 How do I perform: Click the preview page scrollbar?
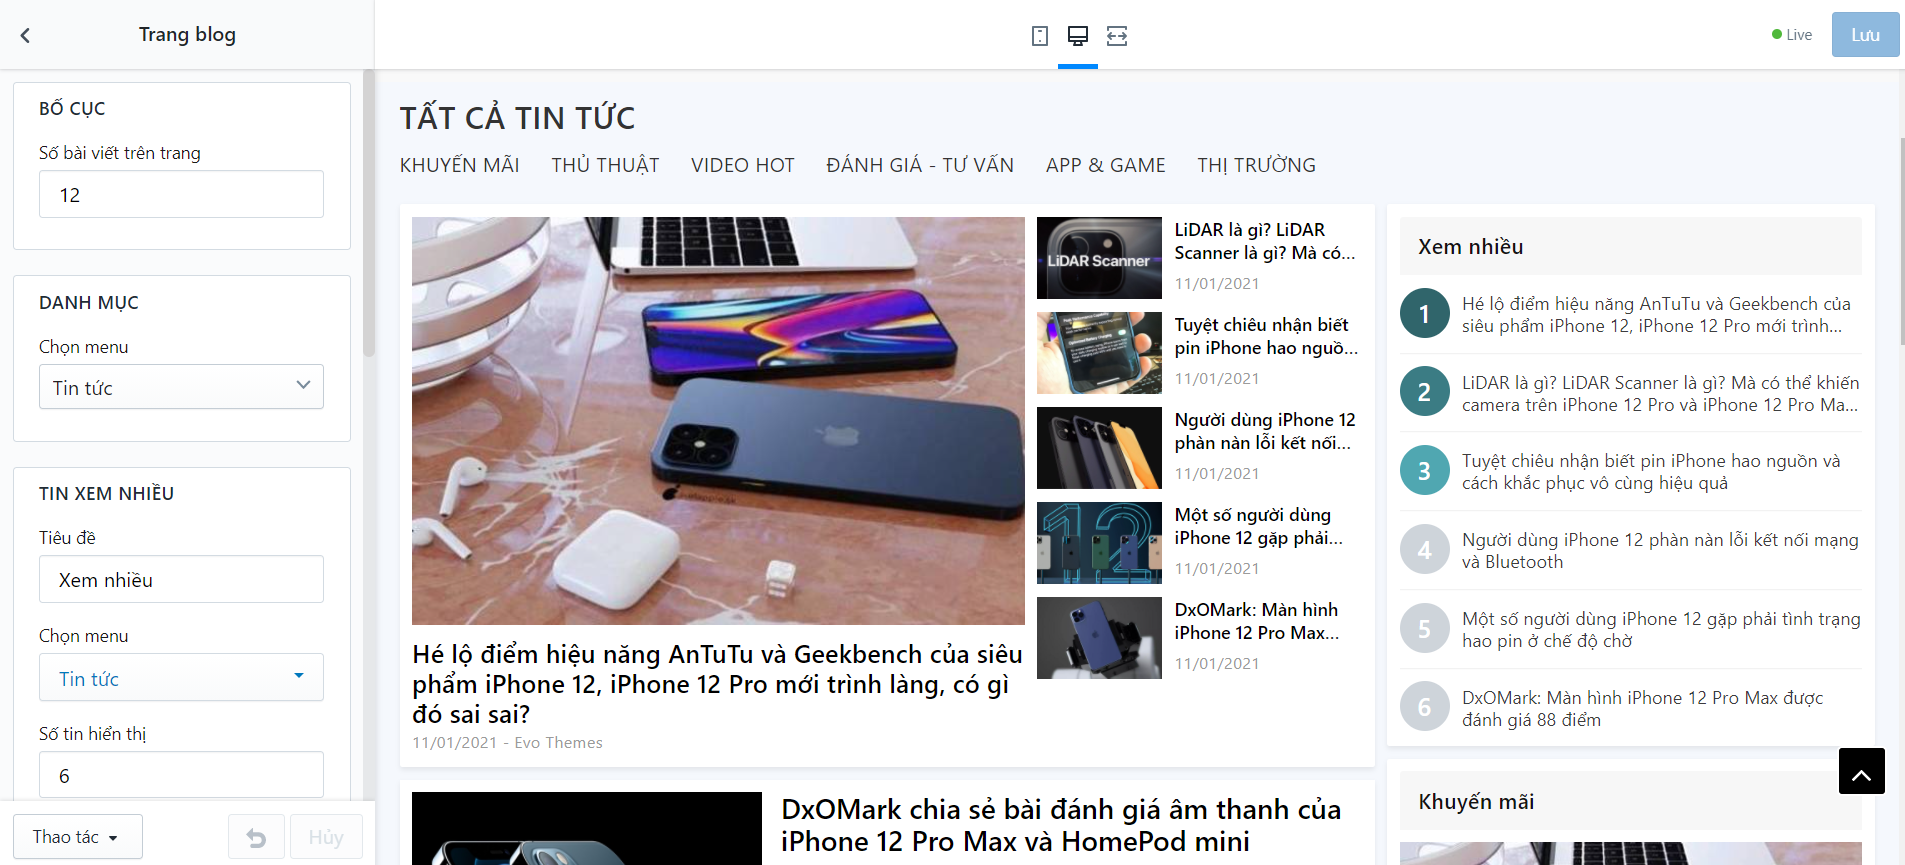point(1901,240)
